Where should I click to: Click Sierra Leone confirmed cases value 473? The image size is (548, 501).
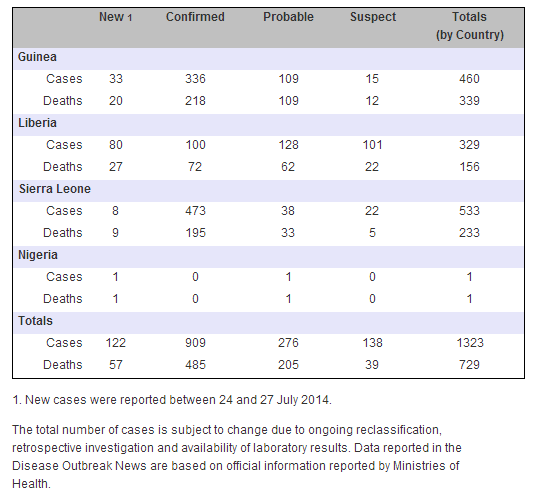click(x=195, y=211)
